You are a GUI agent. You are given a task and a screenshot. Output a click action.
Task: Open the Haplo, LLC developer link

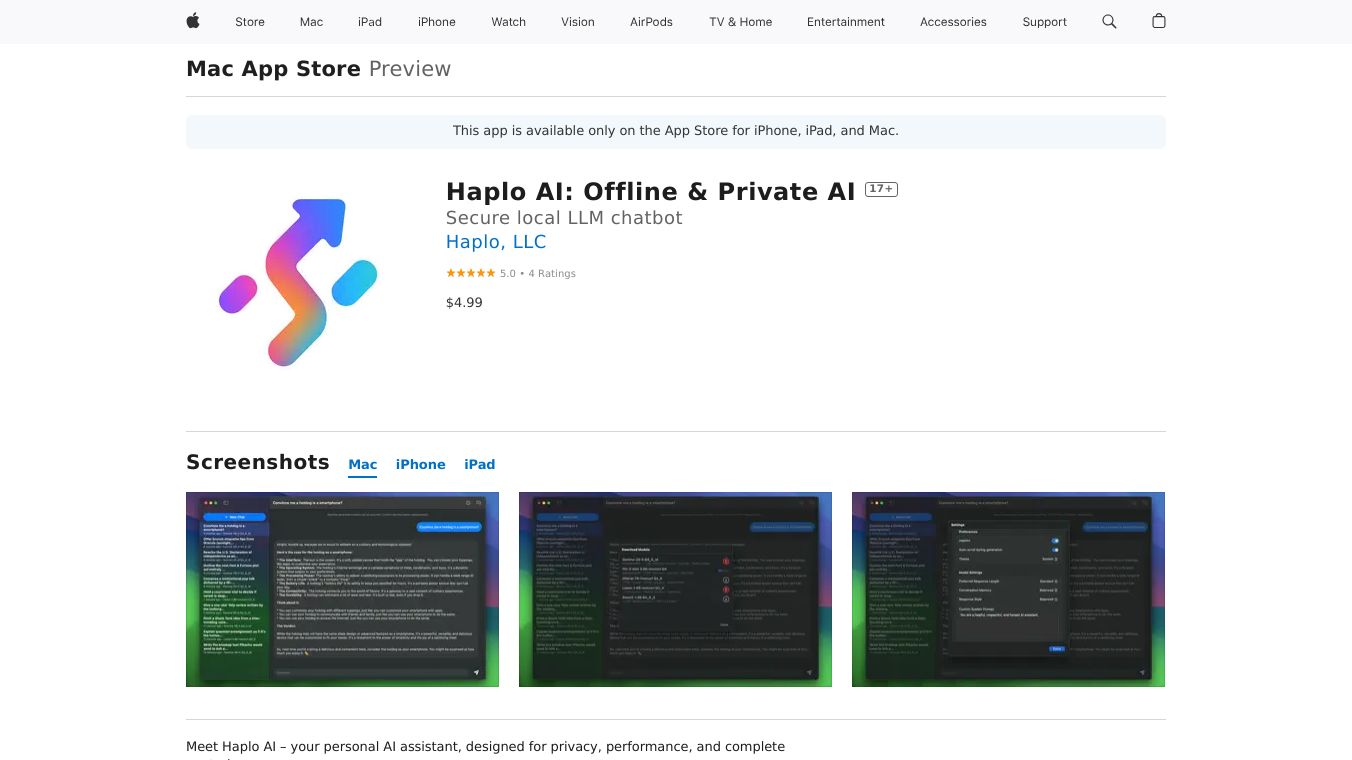[496, 242]
